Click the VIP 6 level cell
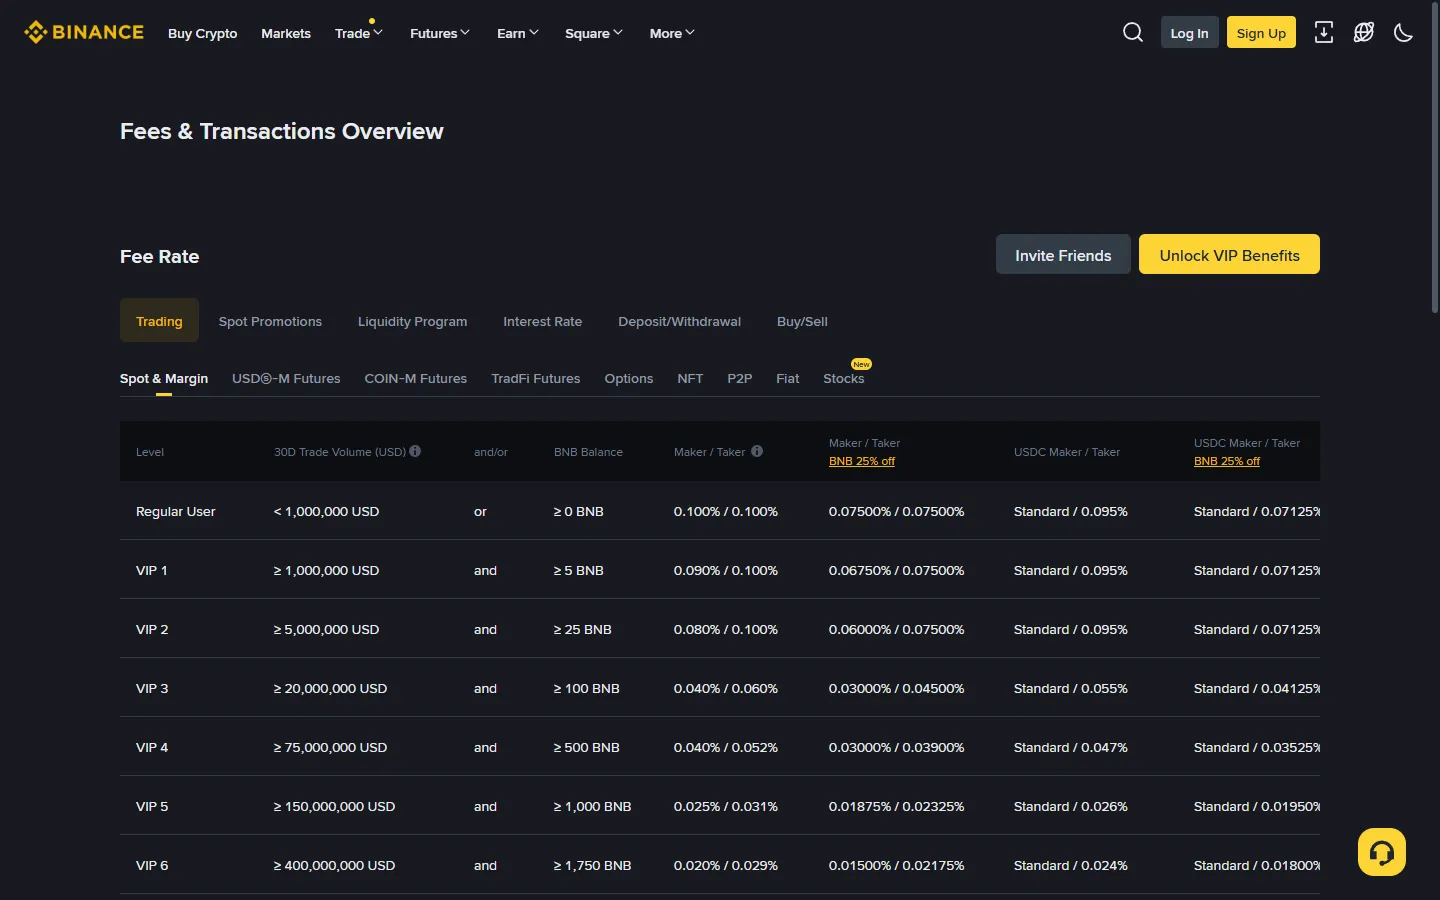This screenshot has width=1440, height=900. 152,865
